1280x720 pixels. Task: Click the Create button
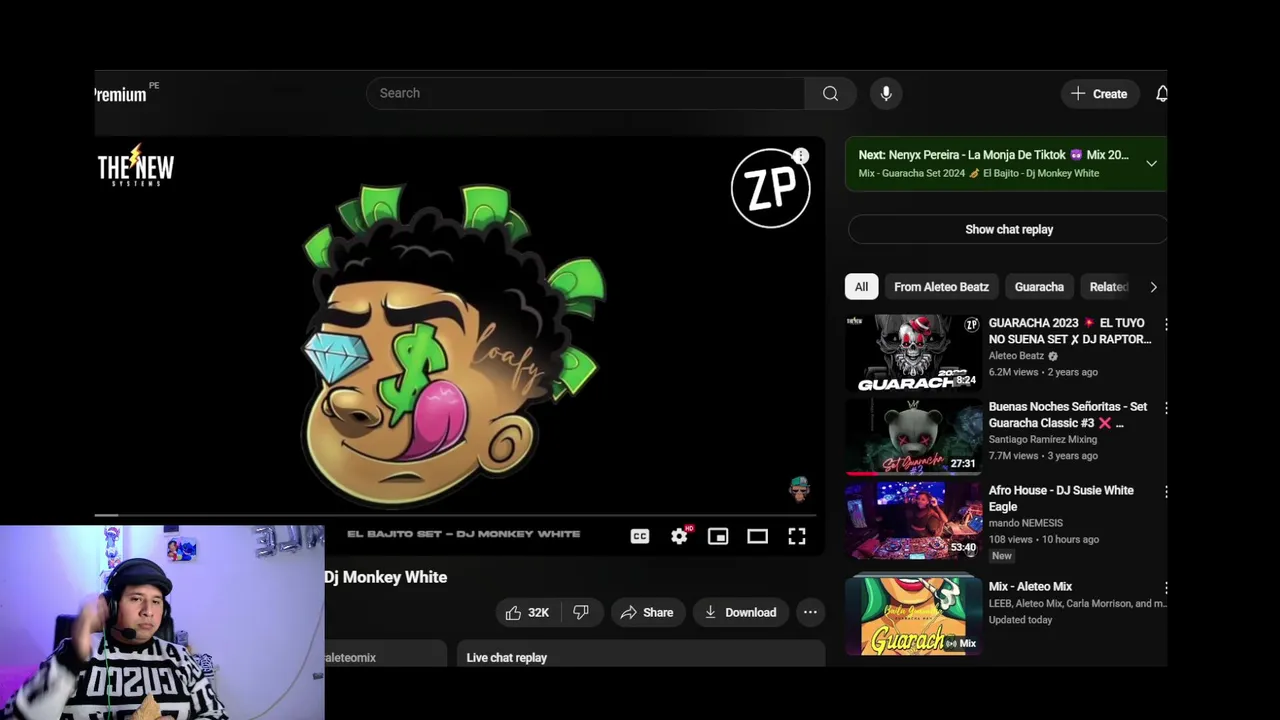click(1099, 93)
